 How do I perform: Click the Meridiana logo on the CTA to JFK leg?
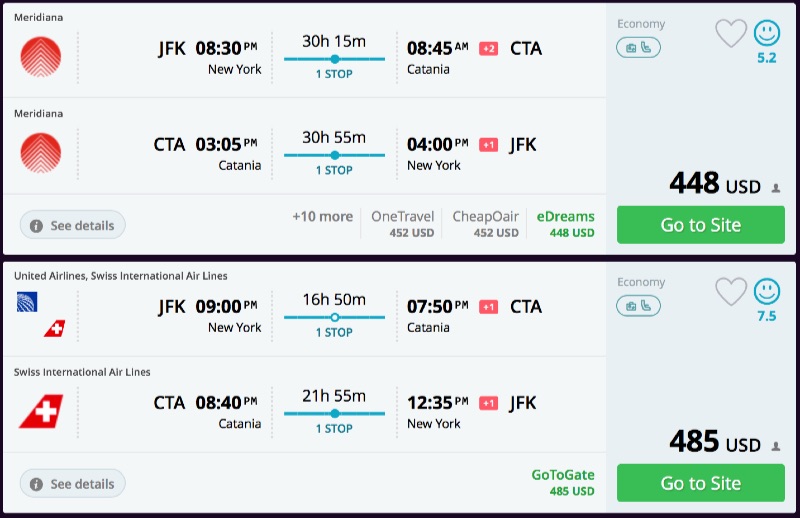coord(40,152)
